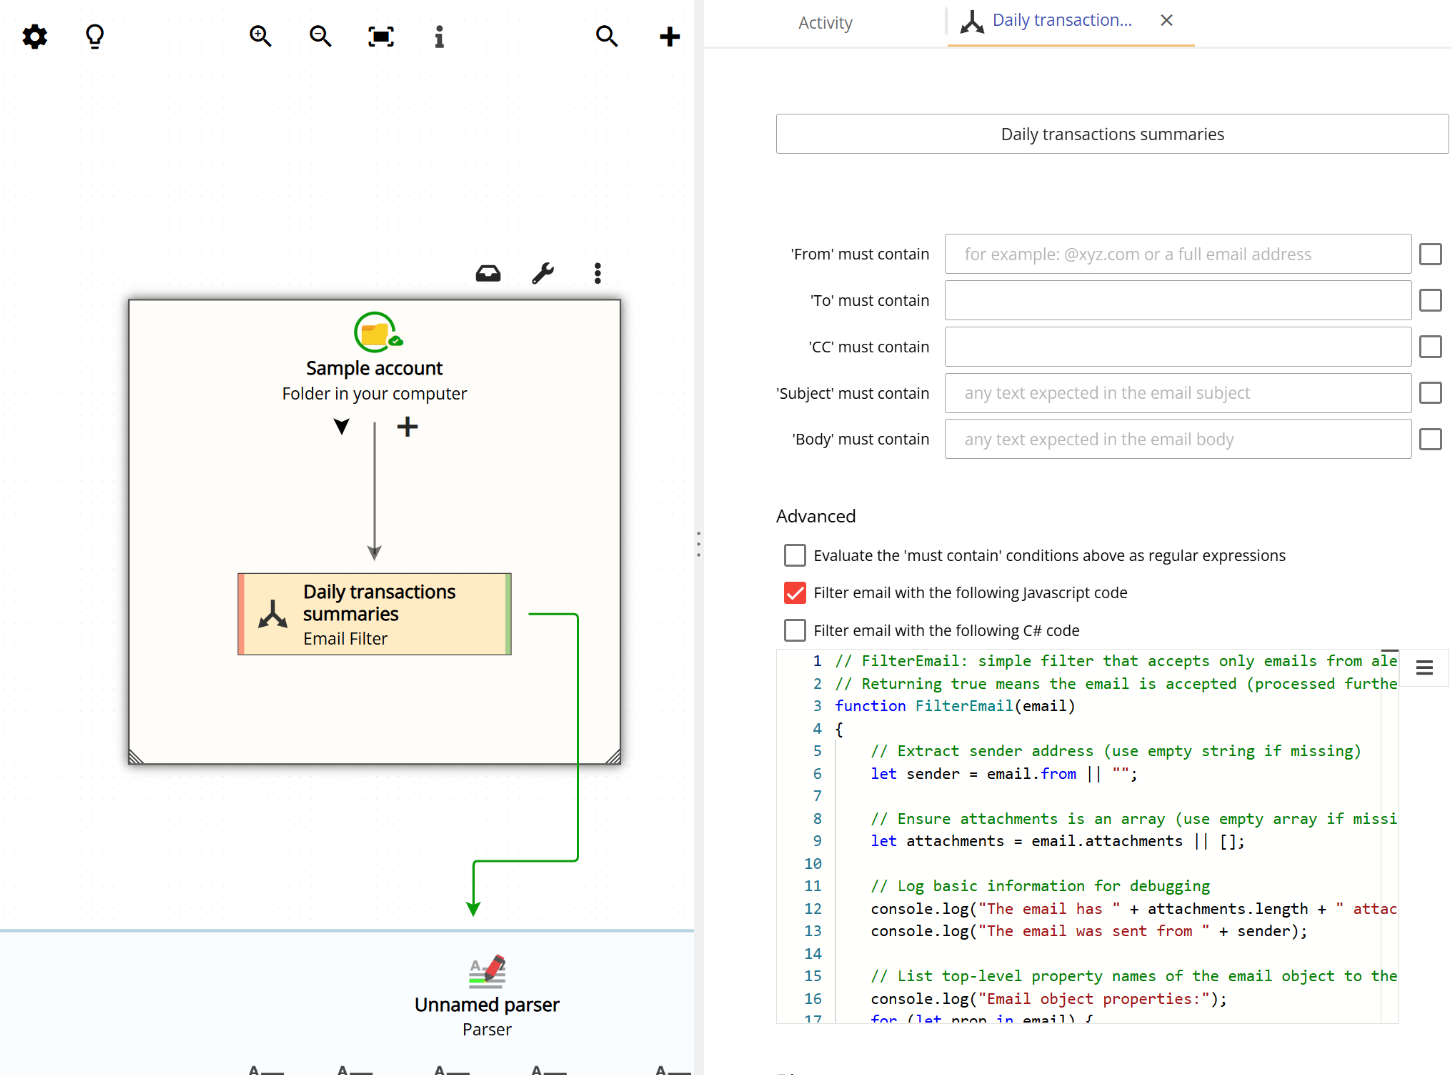1452x1075 pixels.
Task: Click the 'Subject' must contain input field
Action: (x=1177, y=393)
